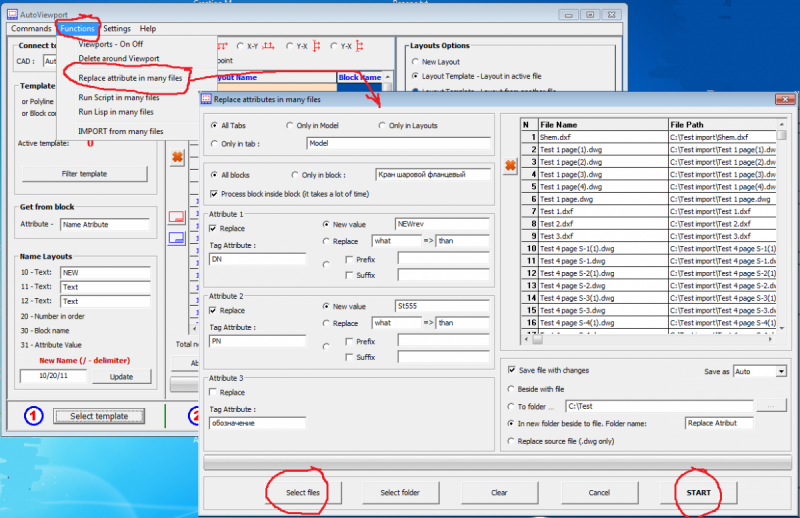Toggle Save file with changes checkbox

(513, 370)
